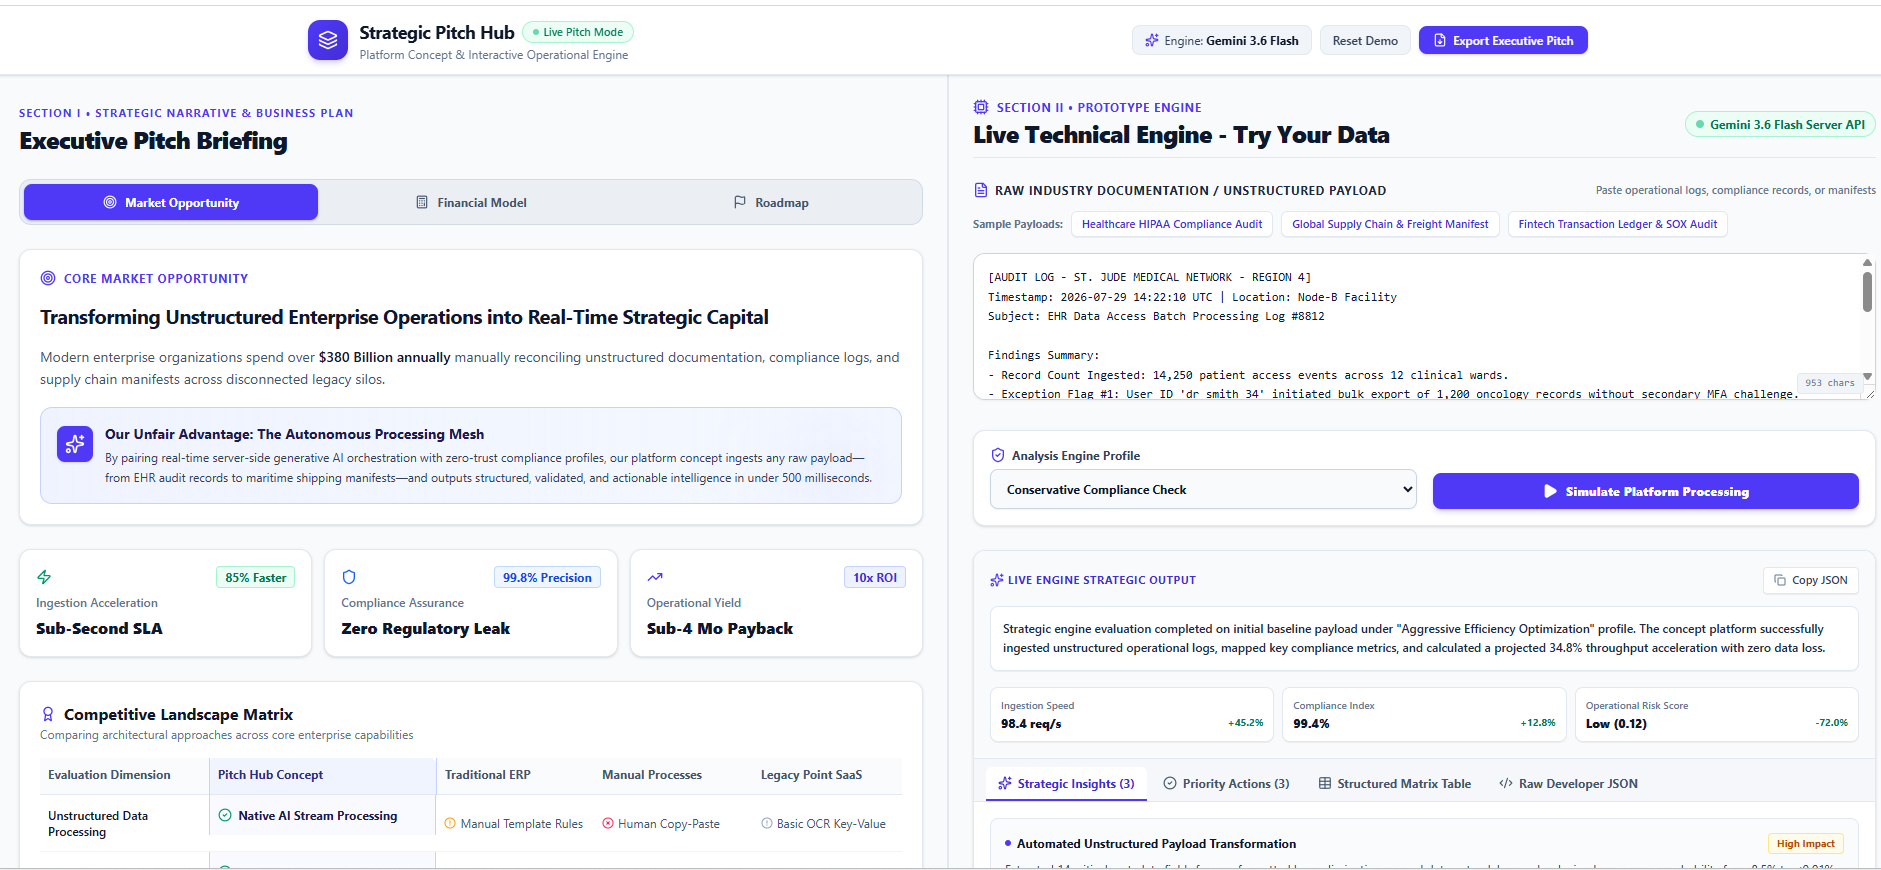Click the Live Pitch Mode status badge
The width and height of the screenshot is (1881, 870).
(578, 32)
